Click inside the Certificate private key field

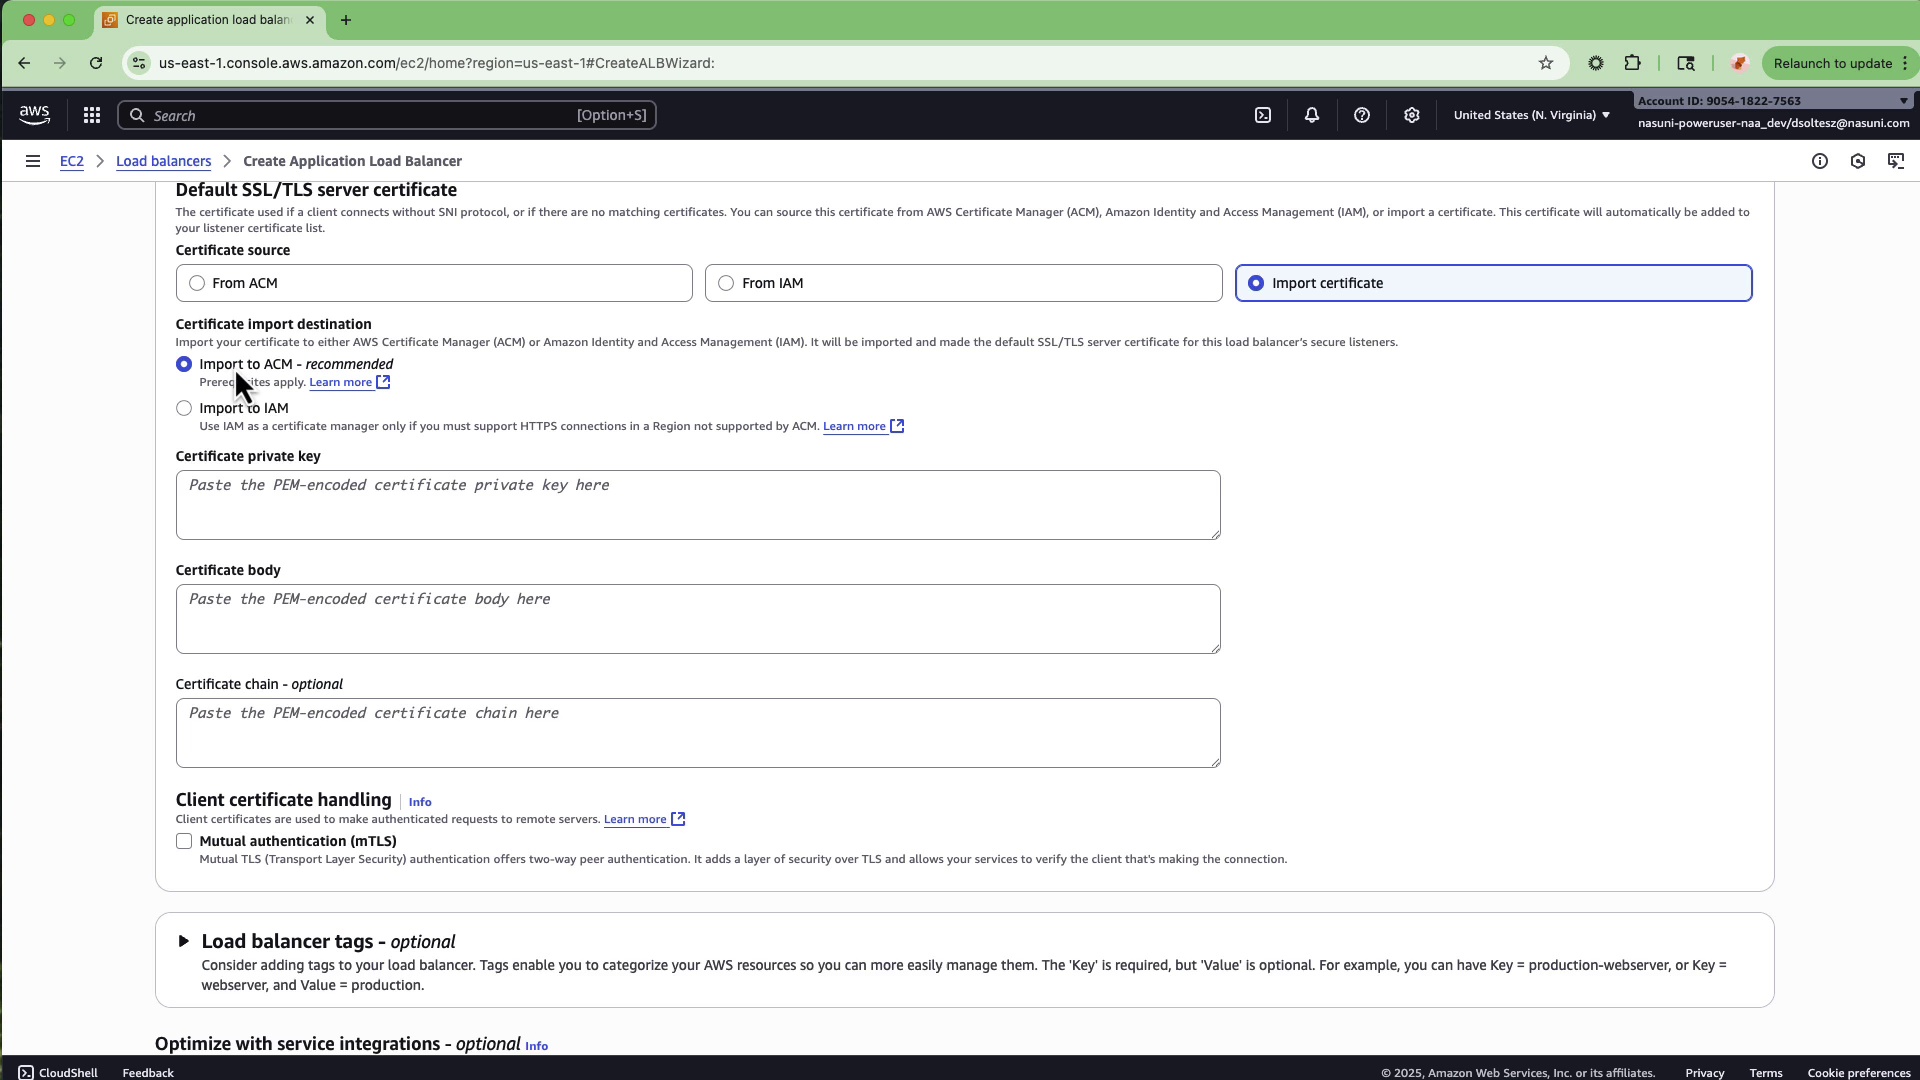pyautogui.click(x=697, y=505)
